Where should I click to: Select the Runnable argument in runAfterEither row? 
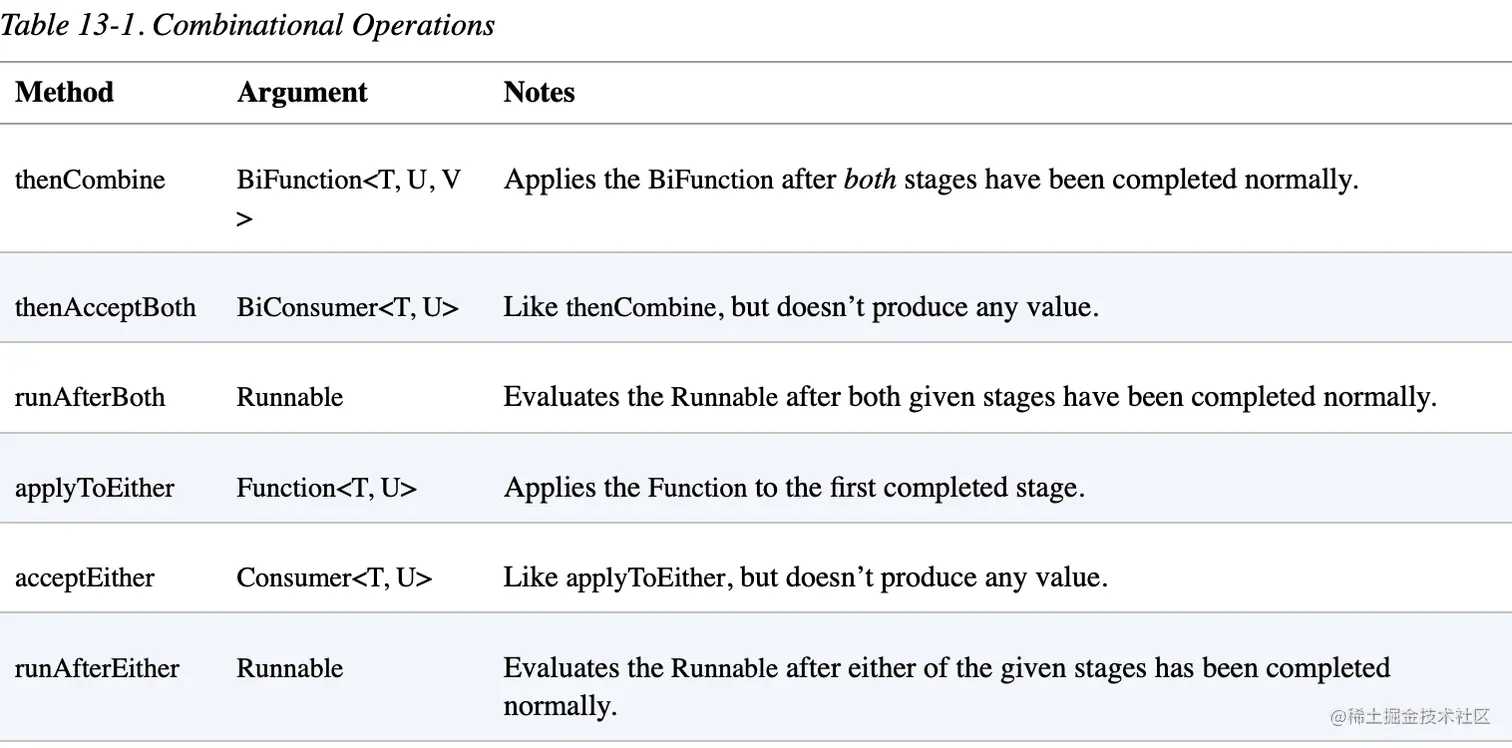tap(289, 668)
